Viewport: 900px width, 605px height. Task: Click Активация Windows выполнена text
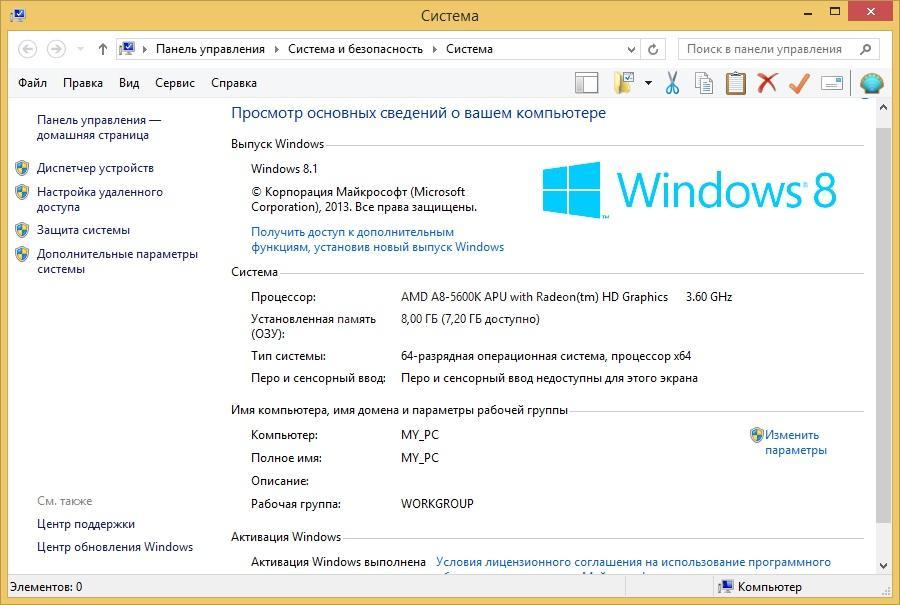338,562
